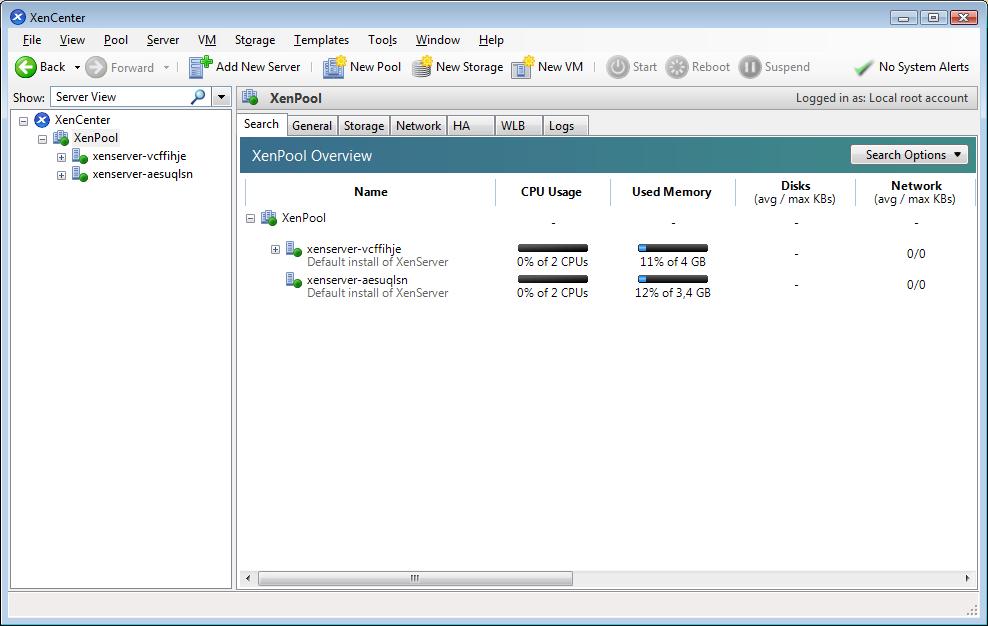Open the Tools menu
This screenshot has width=988, height=626.
click(x=382, y=40)
